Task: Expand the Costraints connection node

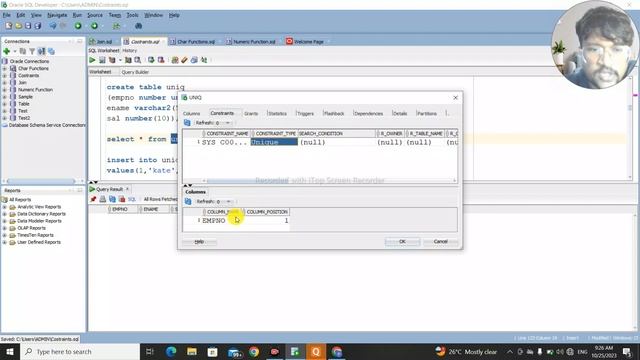Action: [4, 76]
